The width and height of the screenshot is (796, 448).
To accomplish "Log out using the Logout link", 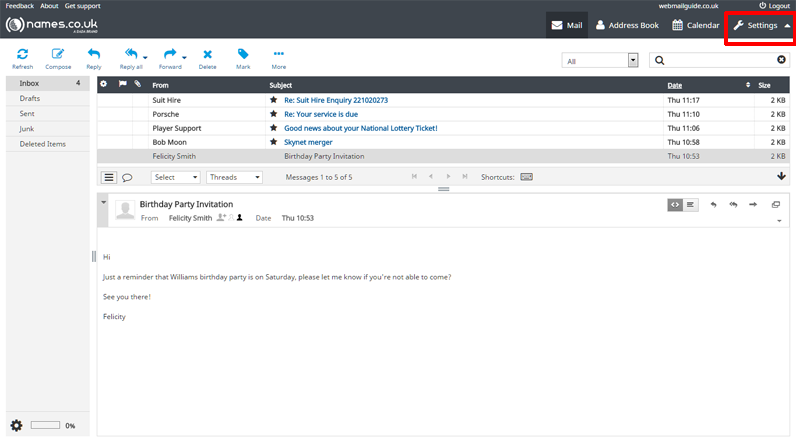I will 774,6.
